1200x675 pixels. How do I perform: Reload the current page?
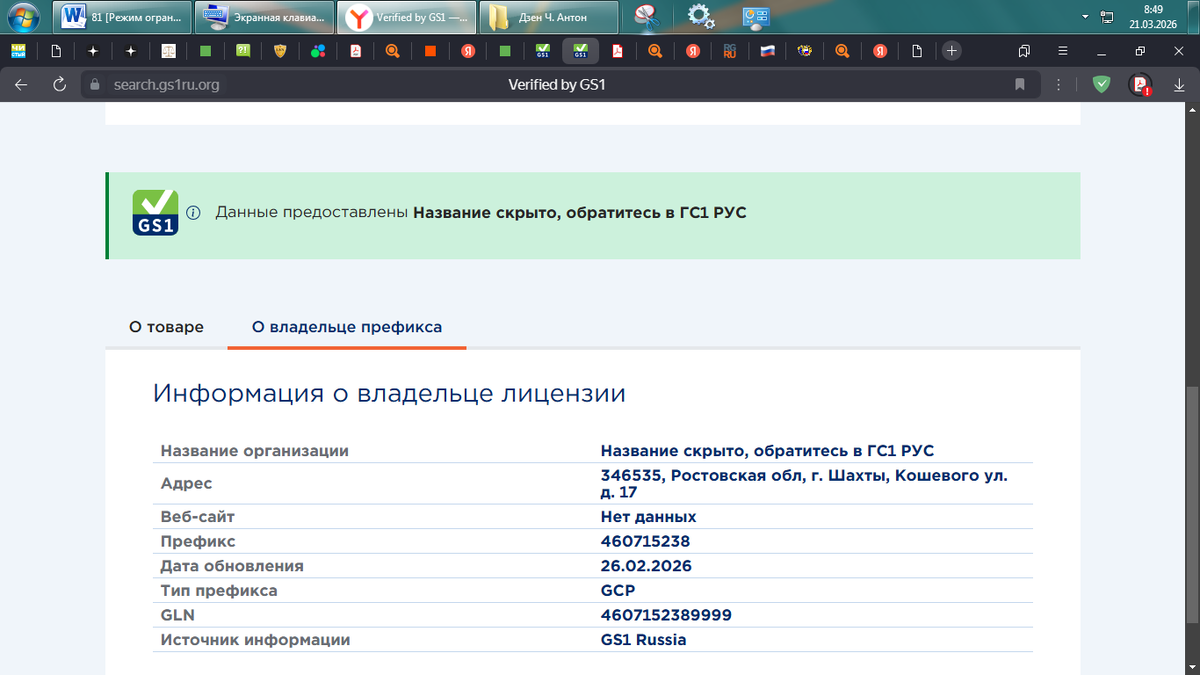point(59,85)
